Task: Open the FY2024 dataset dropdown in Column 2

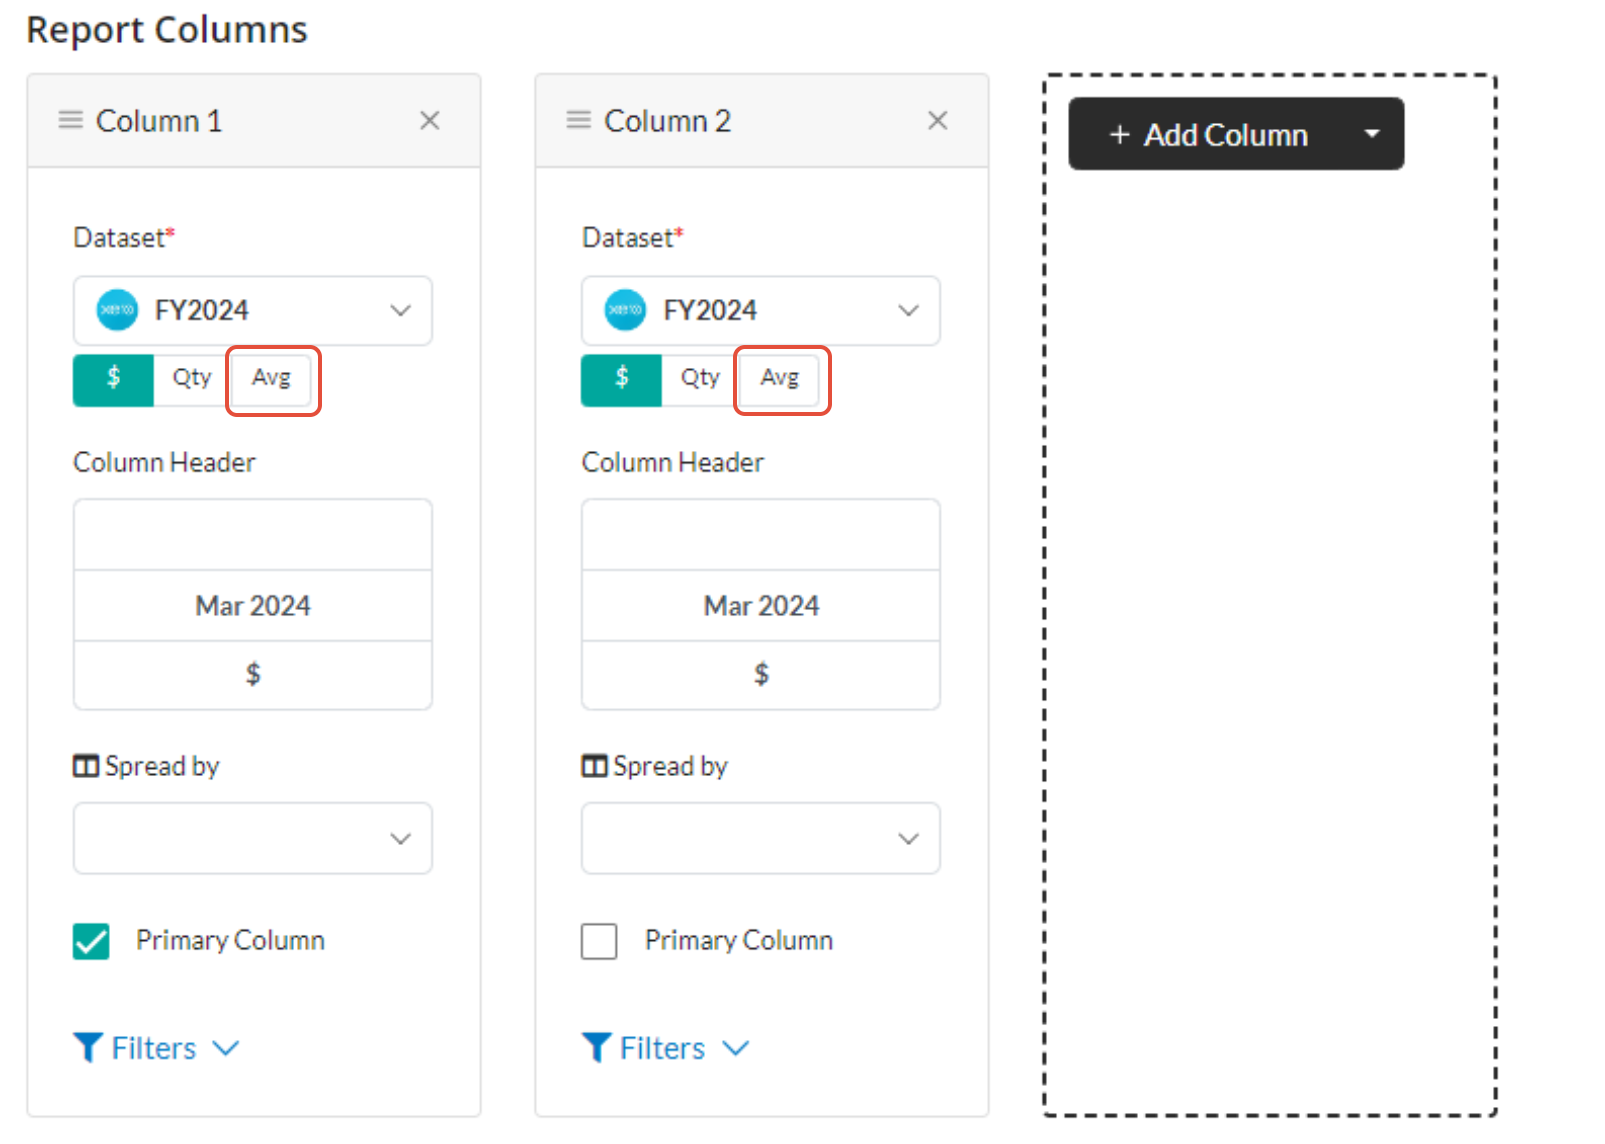Action: point(761,311)
